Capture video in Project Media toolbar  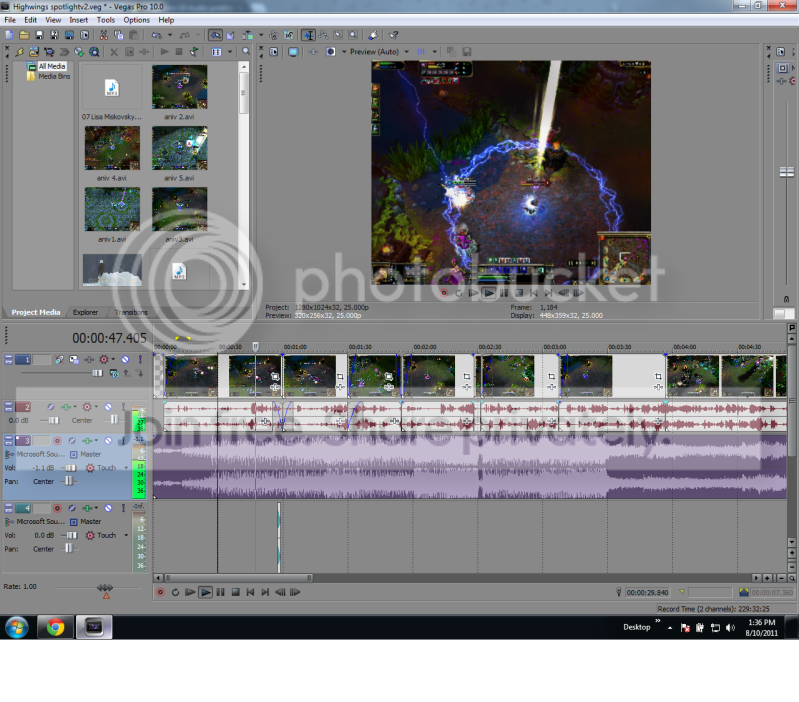49,52
